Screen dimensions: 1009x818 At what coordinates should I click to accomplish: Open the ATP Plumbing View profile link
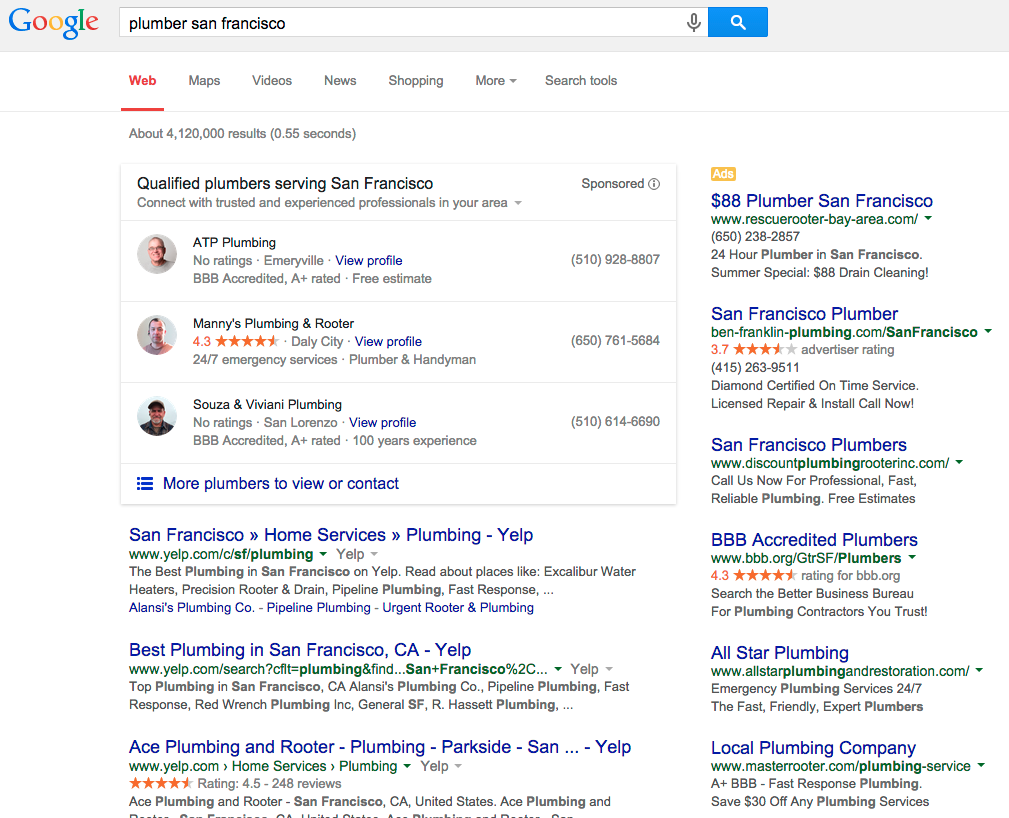[369, 261]
